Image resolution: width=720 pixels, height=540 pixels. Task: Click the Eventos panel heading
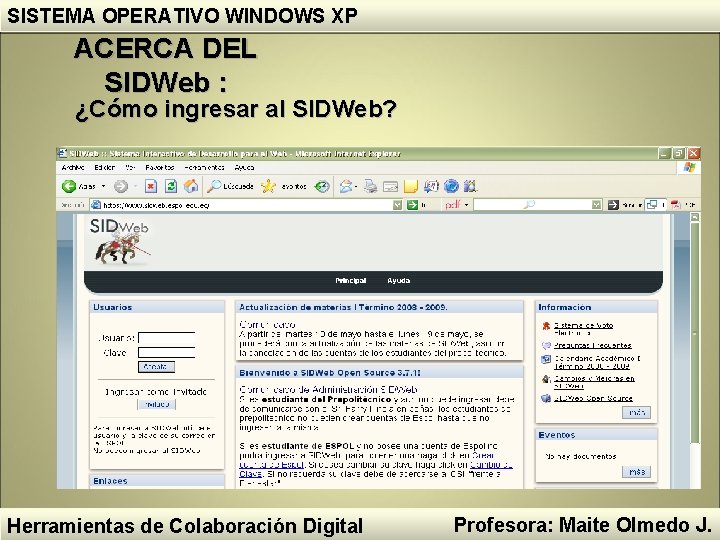[x=557, y=434]
